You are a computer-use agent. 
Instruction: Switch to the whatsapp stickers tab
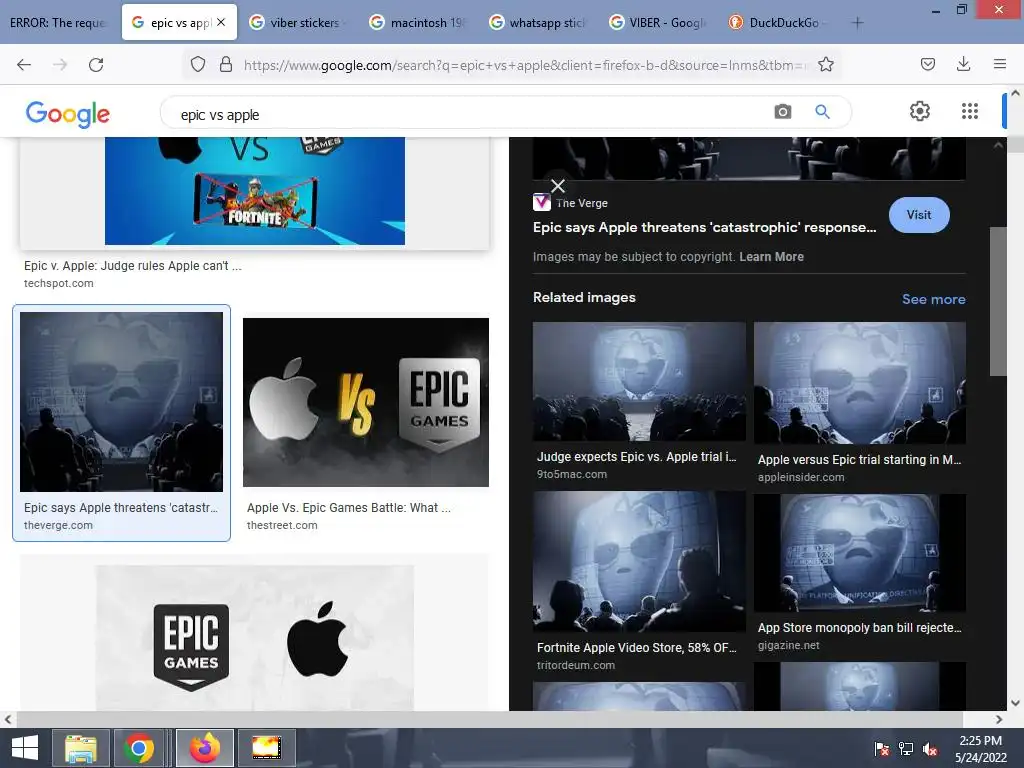point(537,23)
